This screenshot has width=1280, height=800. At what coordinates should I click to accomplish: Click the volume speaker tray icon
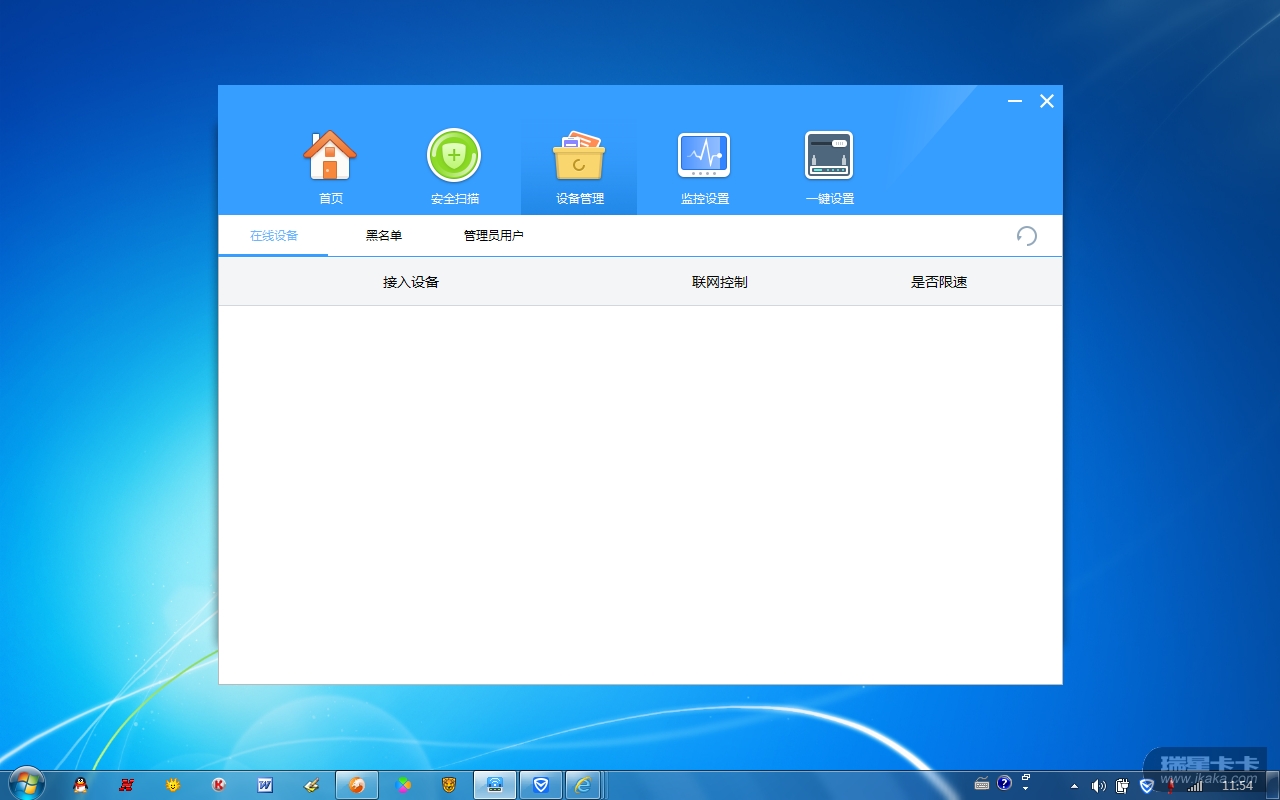1098,785
